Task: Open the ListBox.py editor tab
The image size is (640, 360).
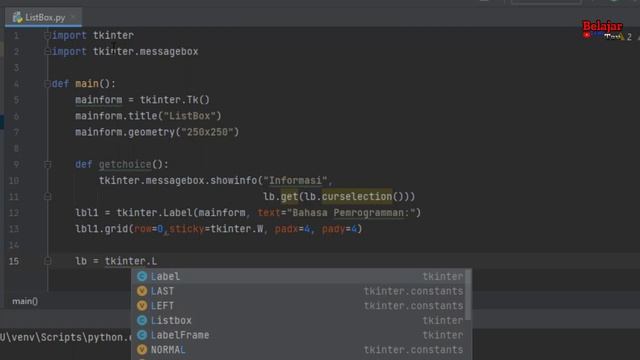Action: pos(43,18)
